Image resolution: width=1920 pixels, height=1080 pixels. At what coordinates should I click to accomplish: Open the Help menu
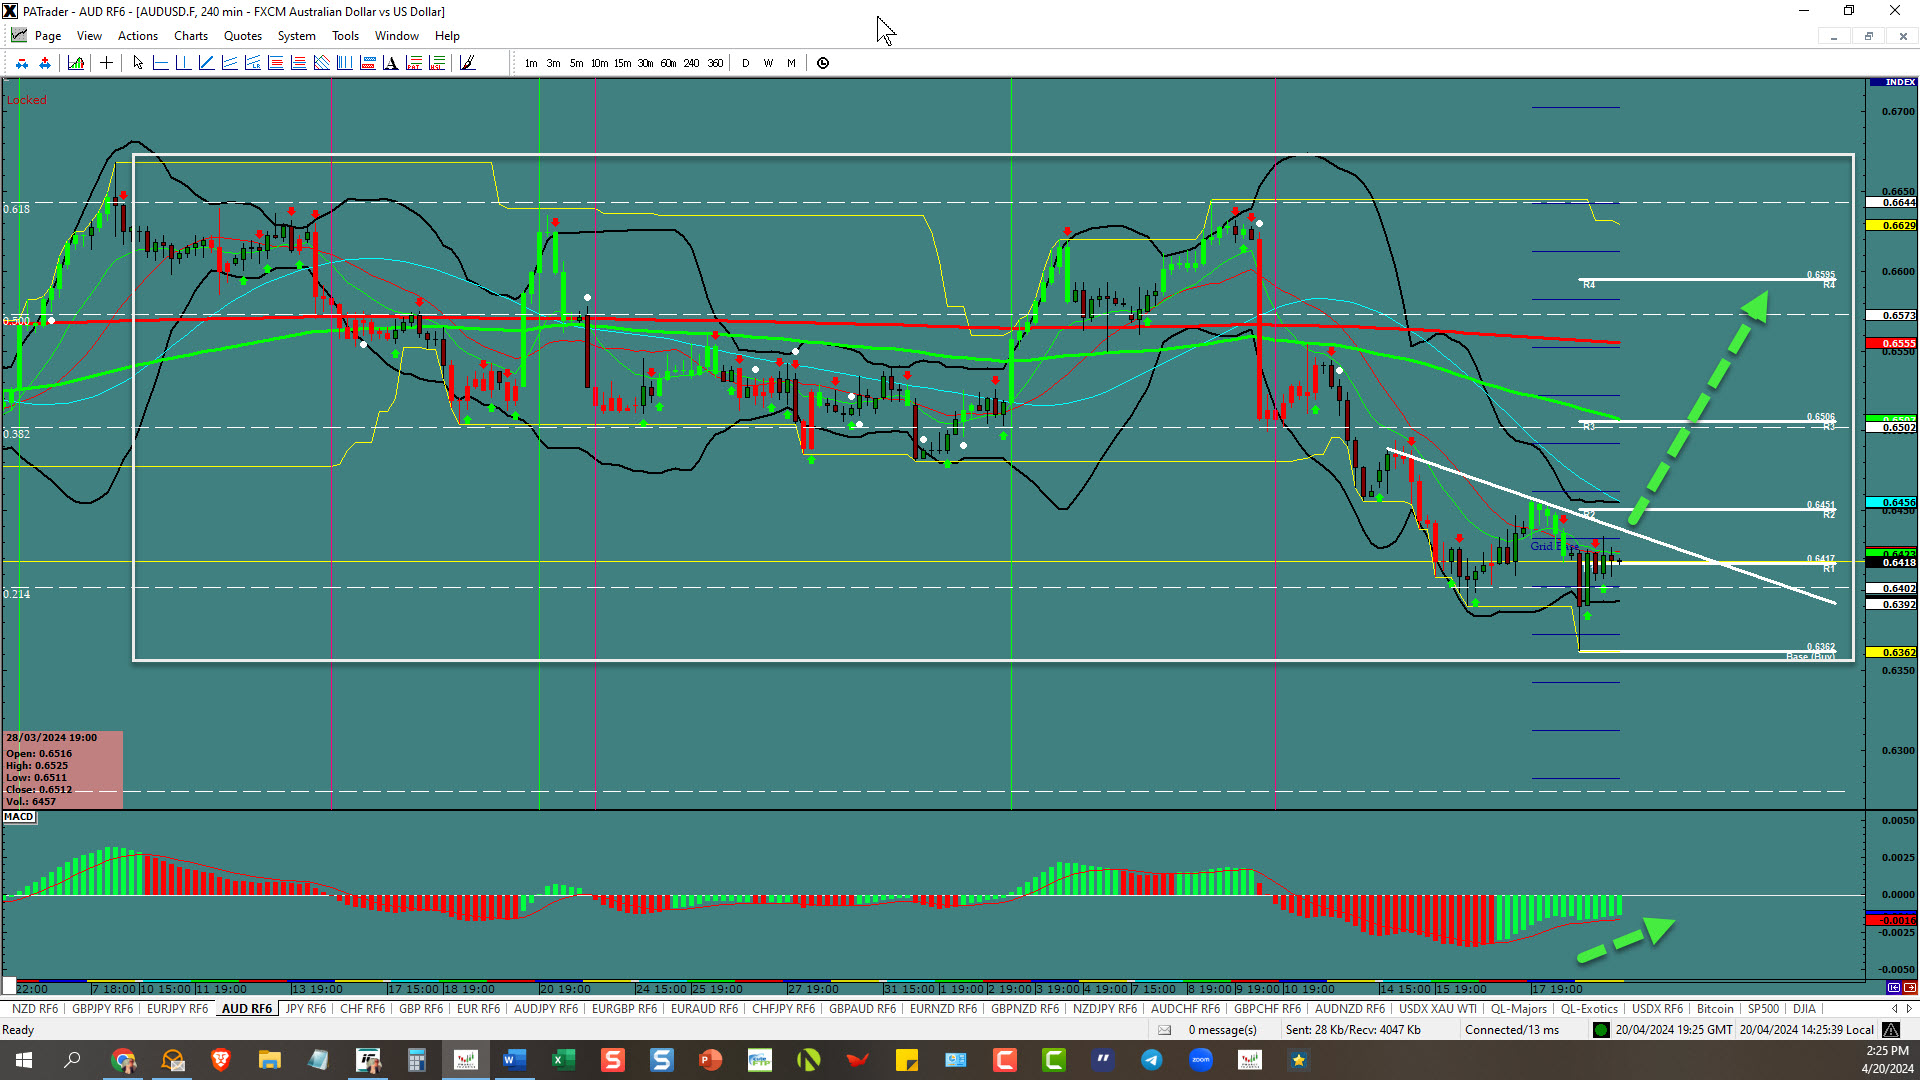[x=447, y=36]
